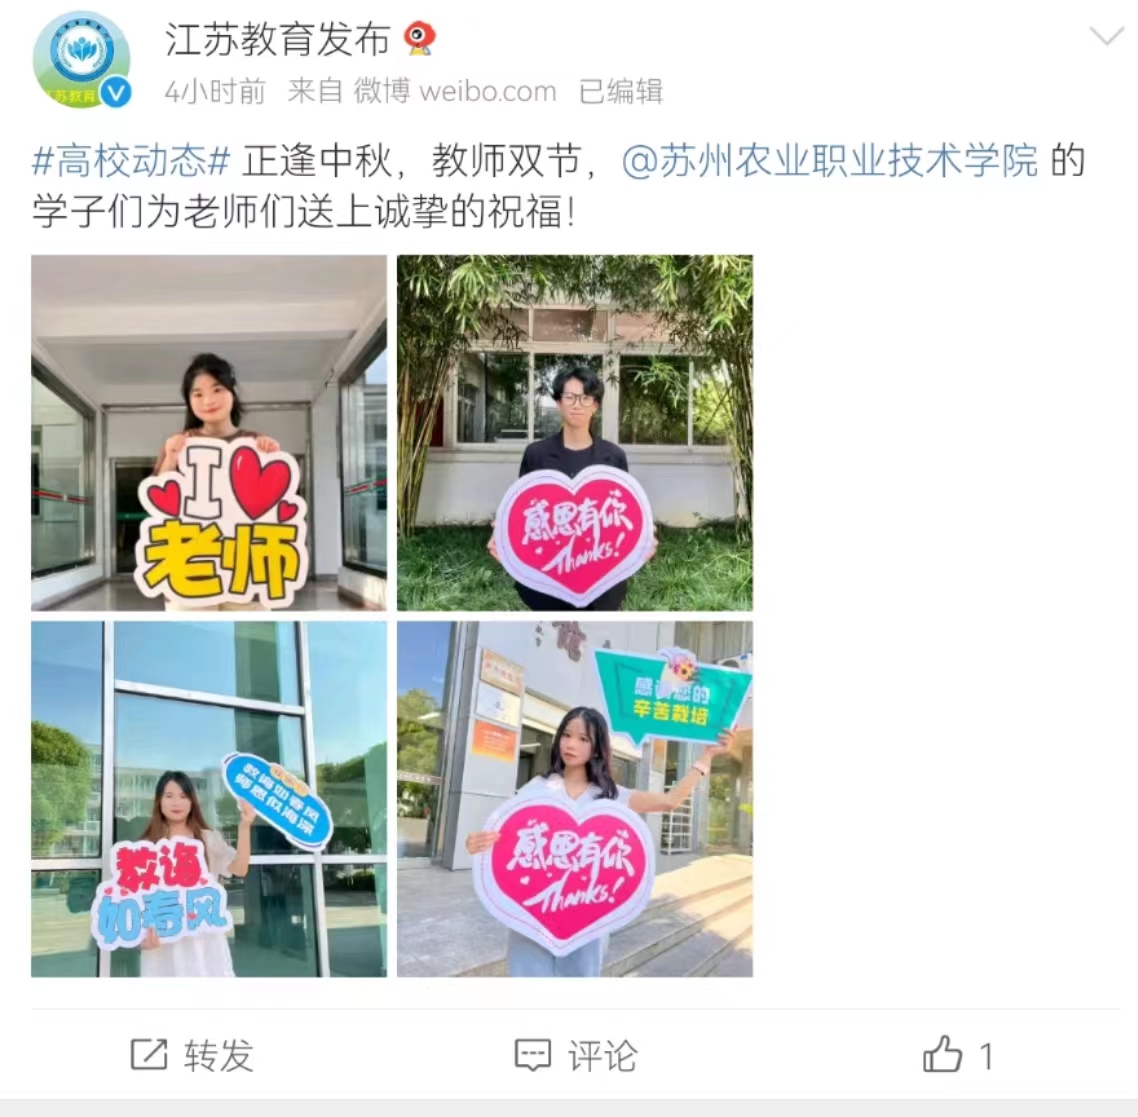Click the 转发 text label
Screen dimensions: 1138x1117
[218, 1055]
